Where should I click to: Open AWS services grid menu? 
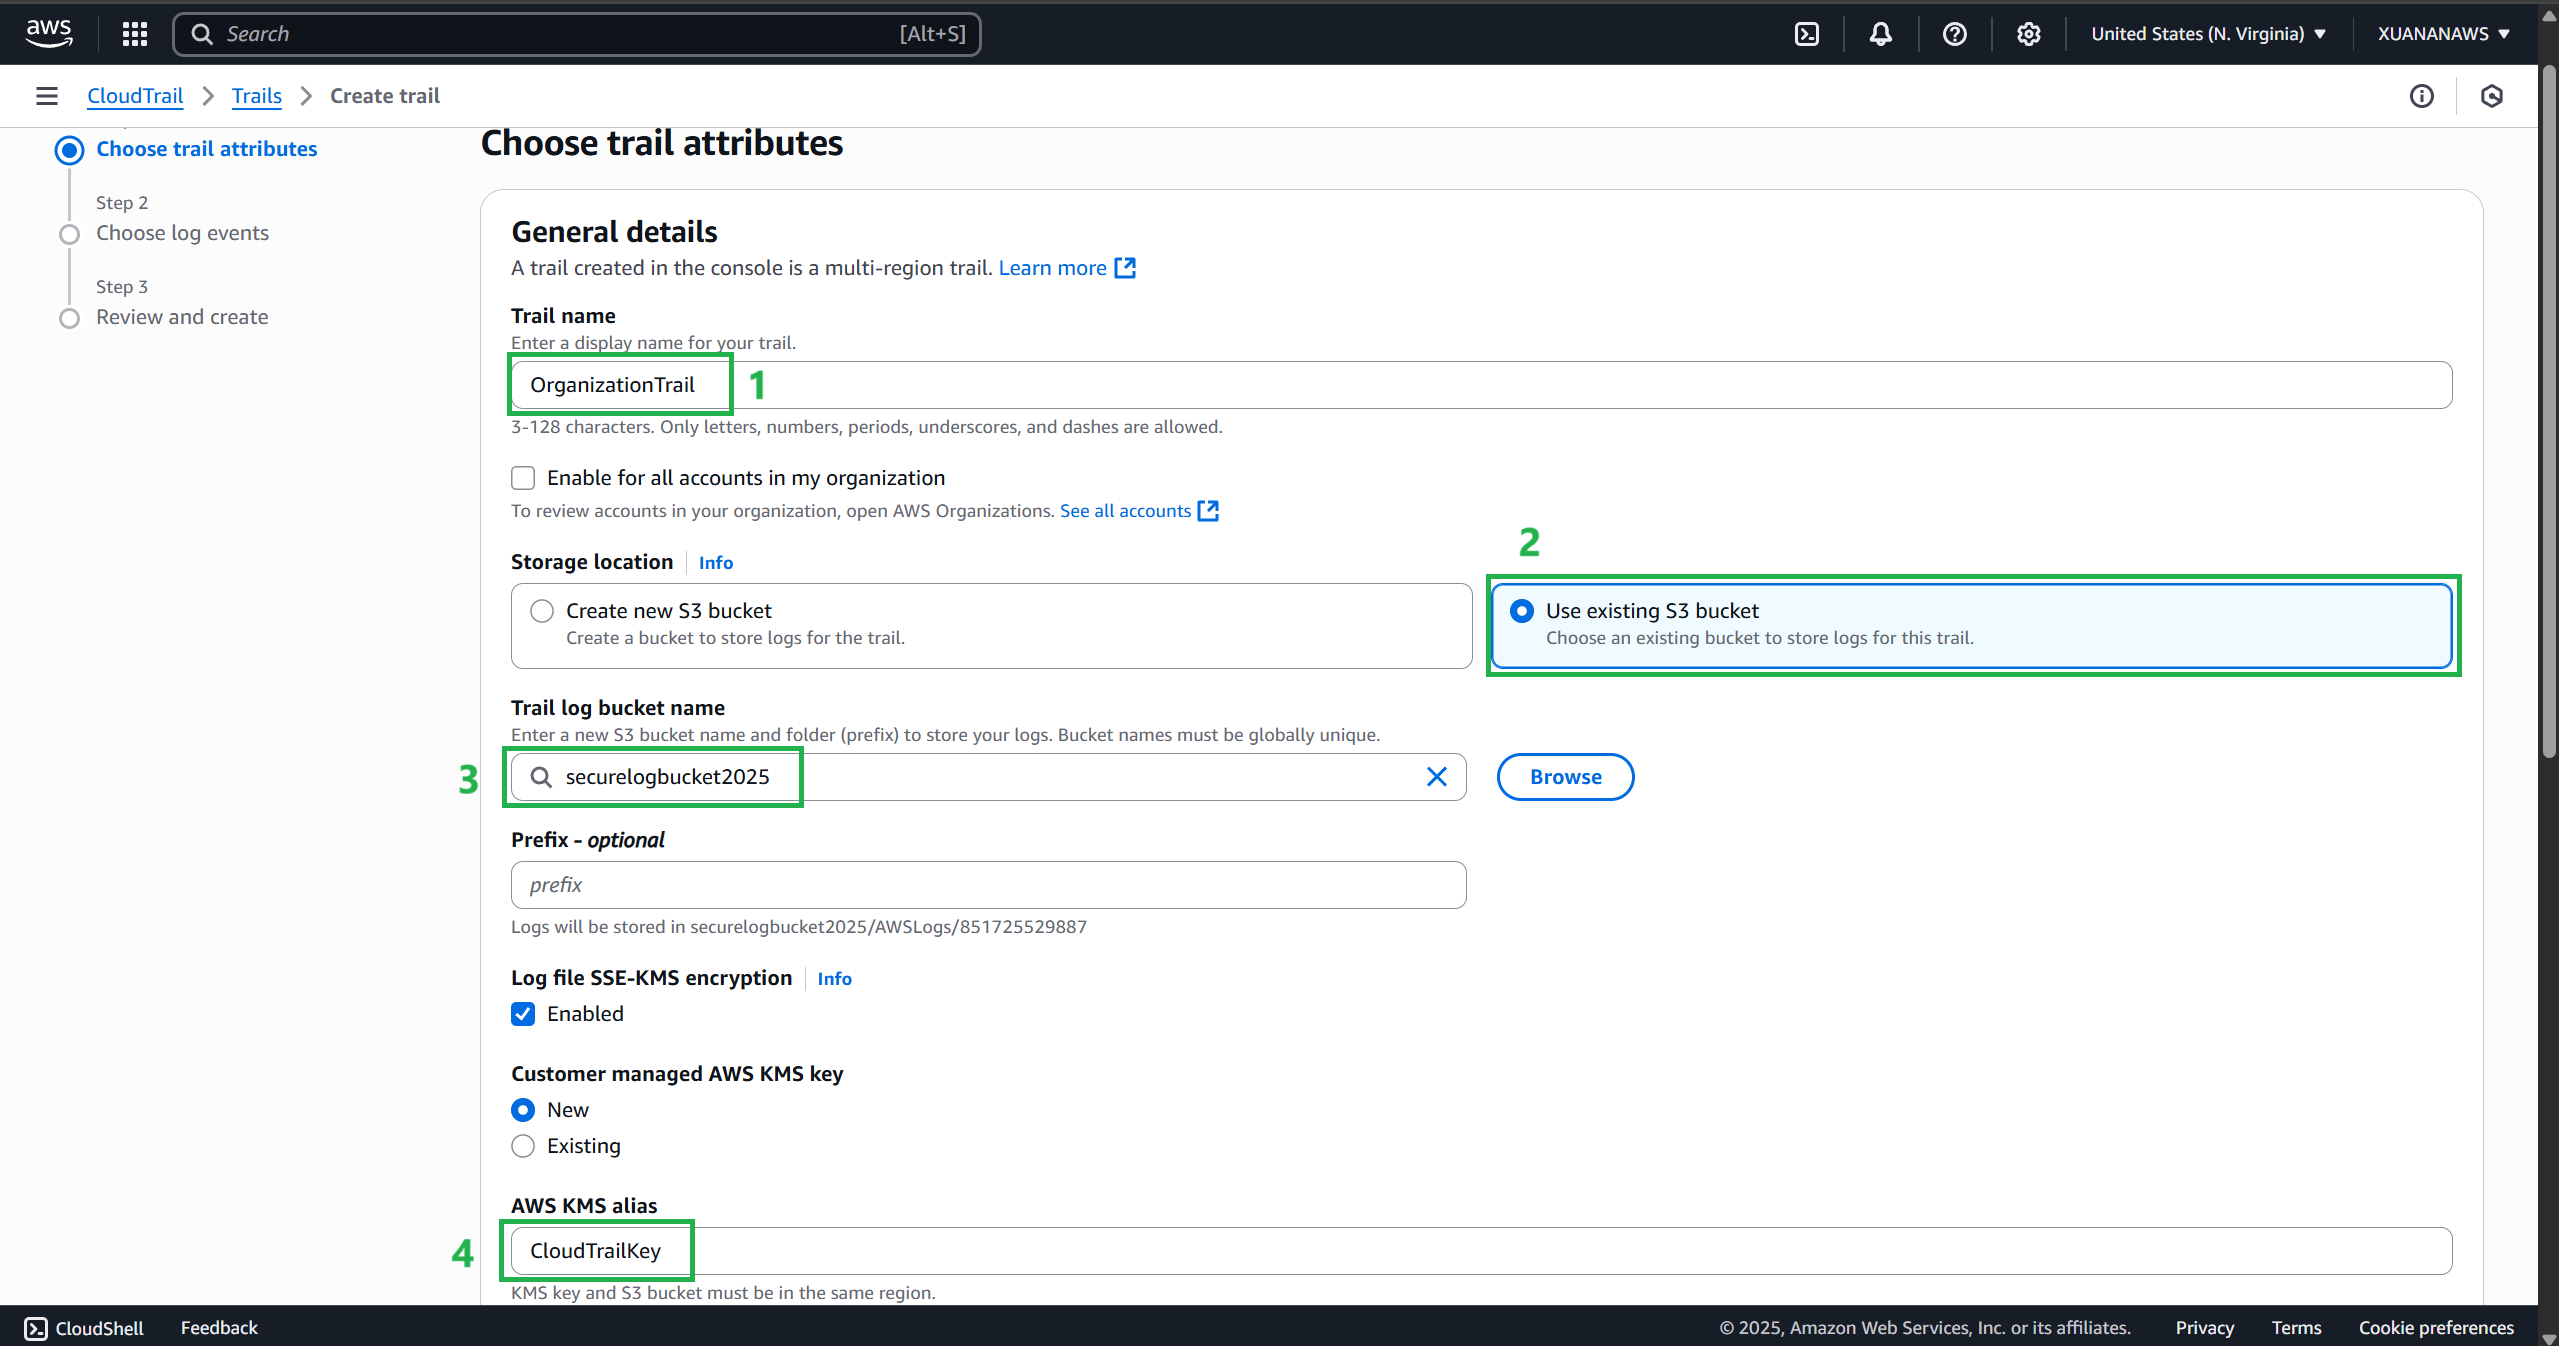[134, 34]
